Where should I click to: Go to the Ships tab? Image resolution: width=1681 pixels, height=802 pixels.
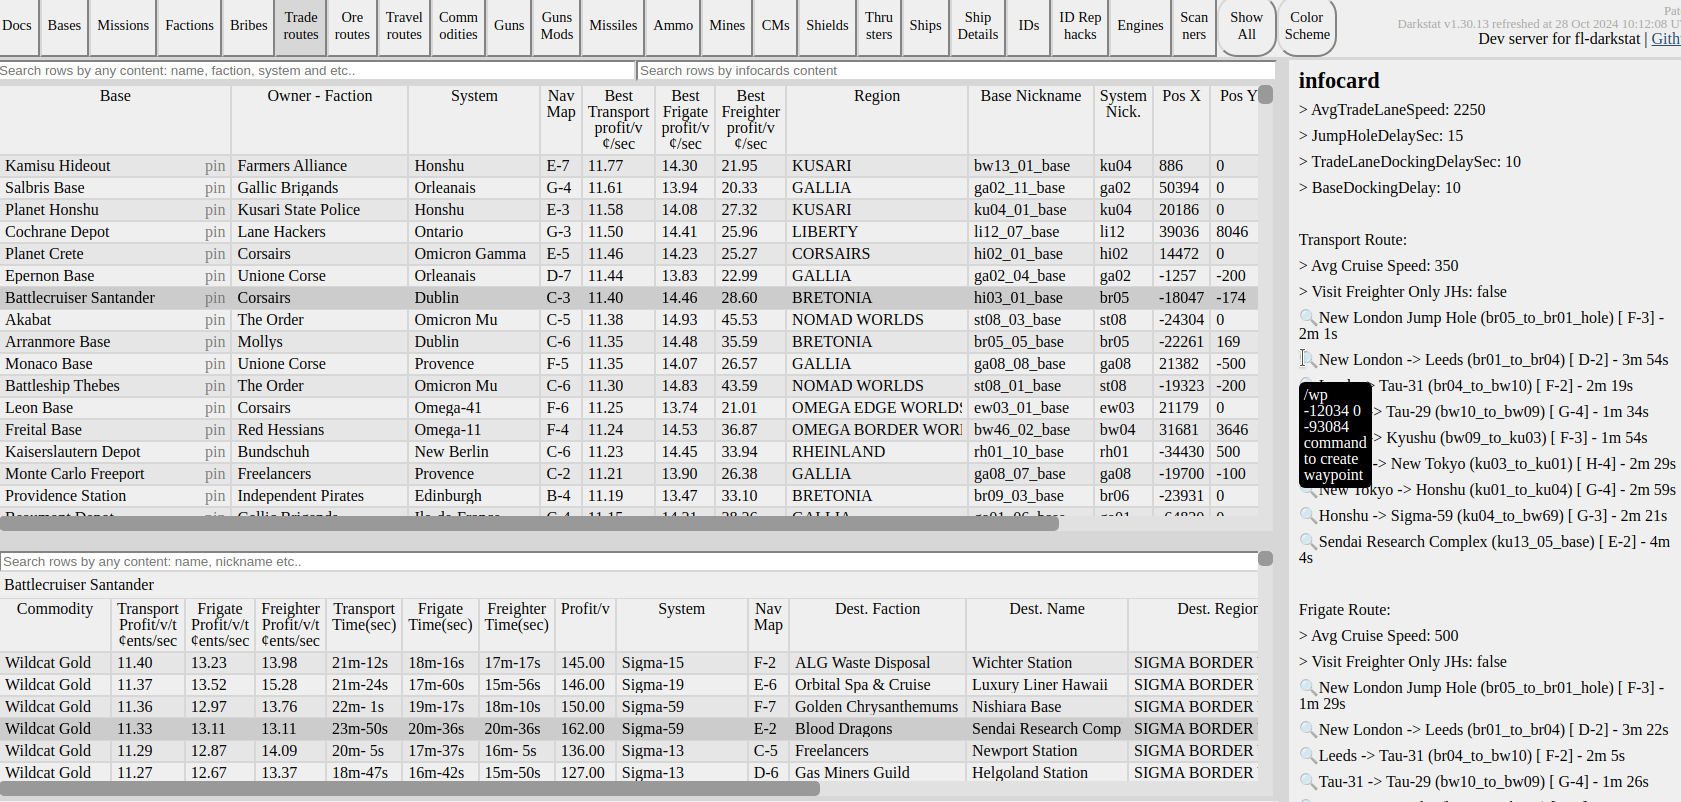click(x=925, y=26)
